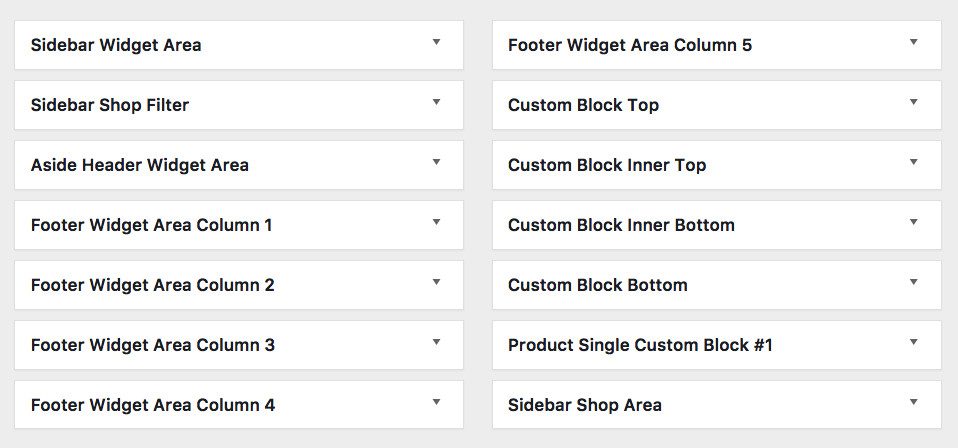Open Sidebar Shop Area arrow
Screen dimensions: 958x448
click(x=913, y=403)
